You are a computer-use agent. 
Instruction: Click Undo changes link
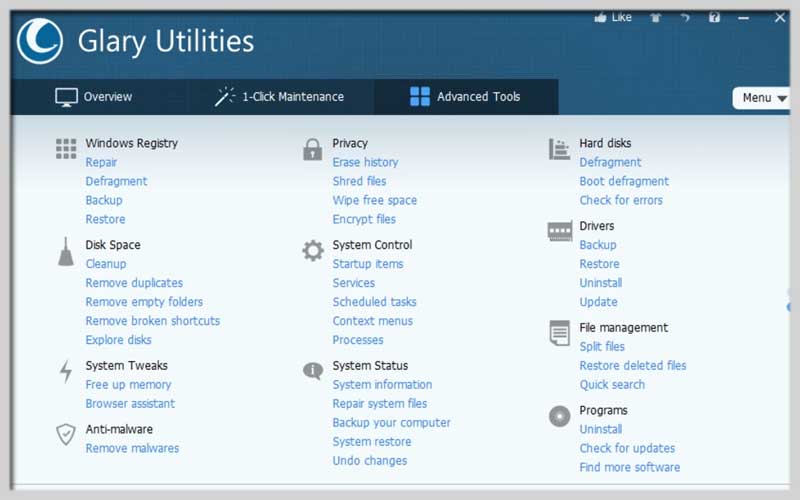(369, 460)
